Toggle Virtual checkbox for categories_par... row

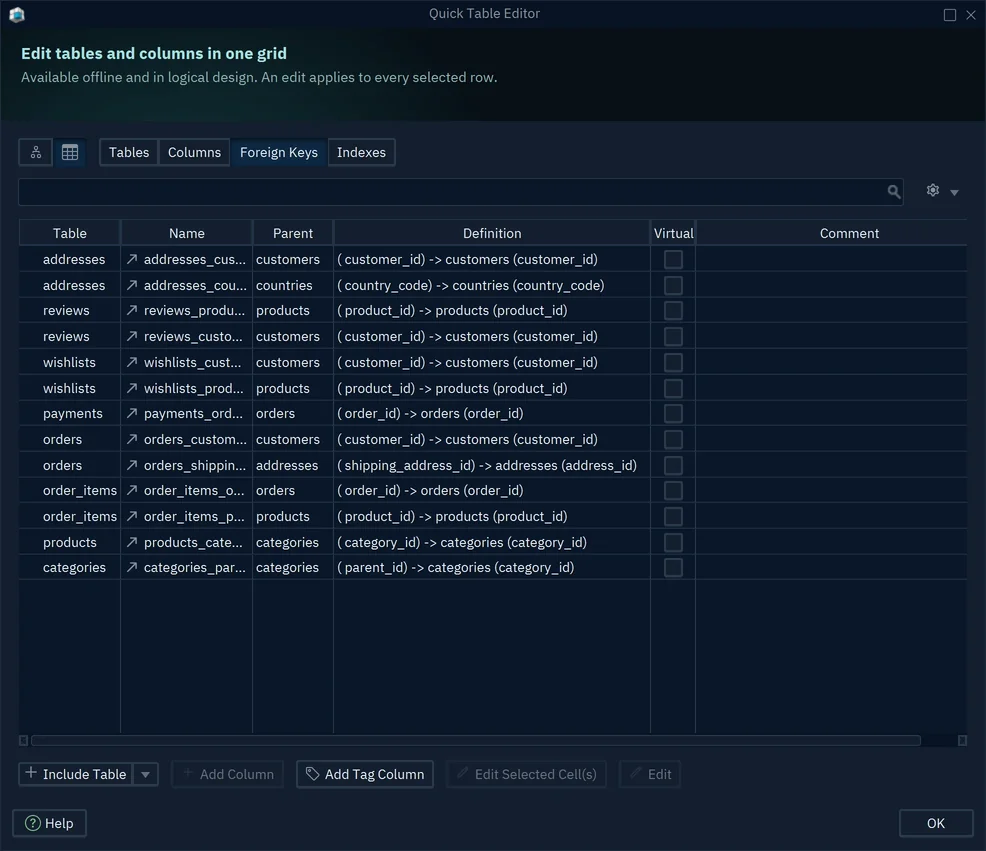(x=673, y=567)
